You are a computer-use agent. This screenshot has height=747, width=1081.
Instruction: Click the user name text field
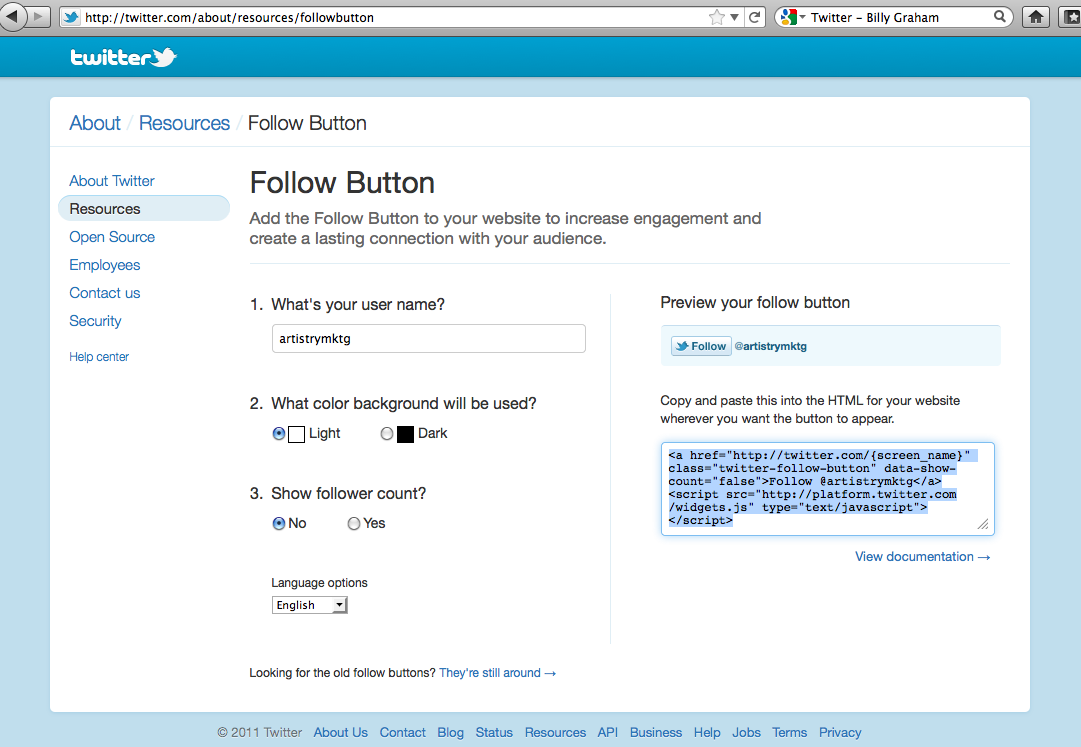tap(429, 338)
